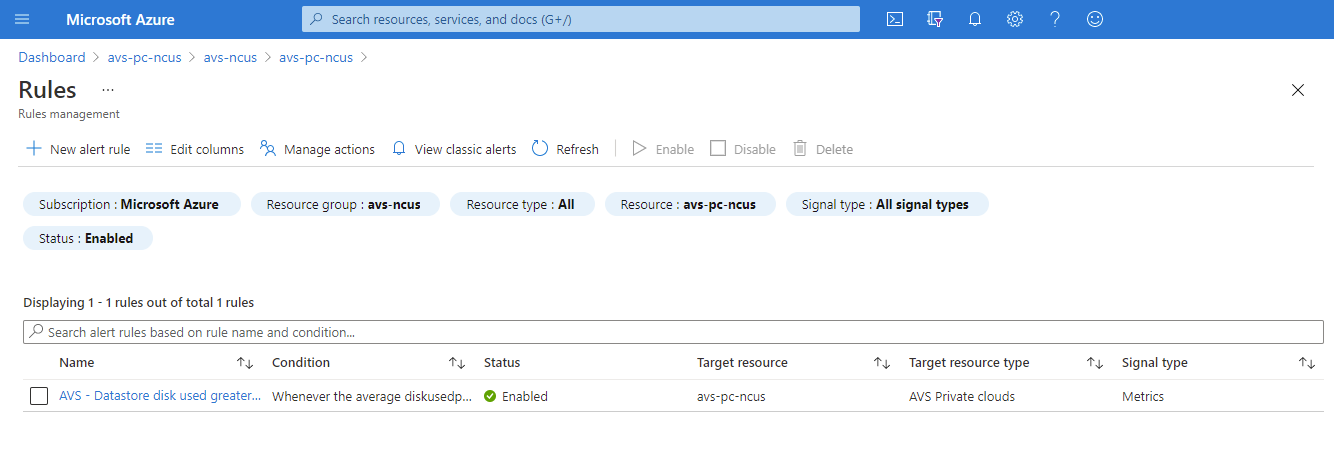Click the Feedback smiley icon
This screenshot has height=452, width=1334.
[x=1095, y=19]
